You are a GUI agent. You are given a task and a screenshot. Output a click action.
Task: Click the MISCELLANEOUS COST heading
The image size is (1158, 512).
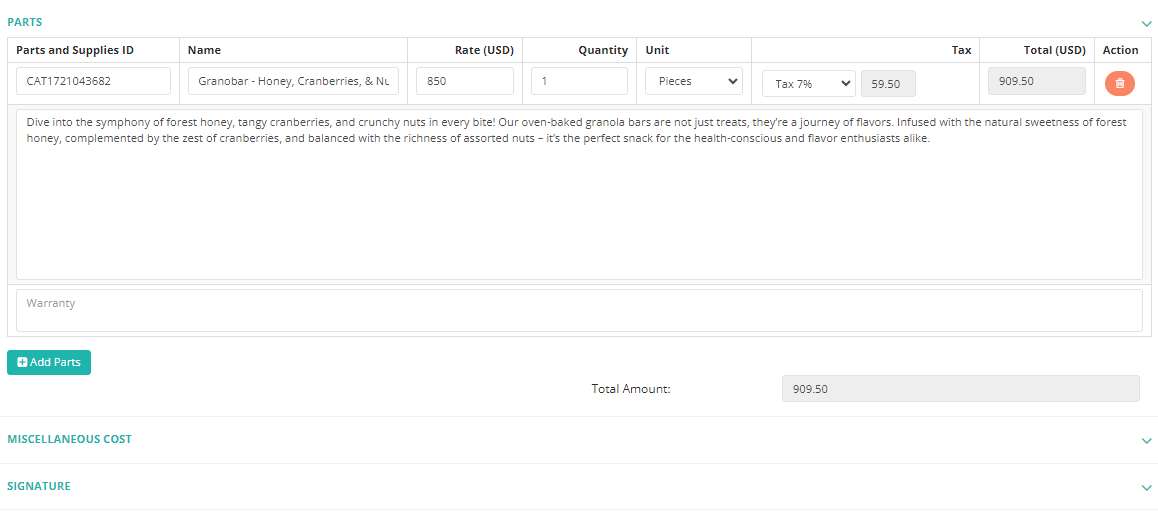(69, 439)
